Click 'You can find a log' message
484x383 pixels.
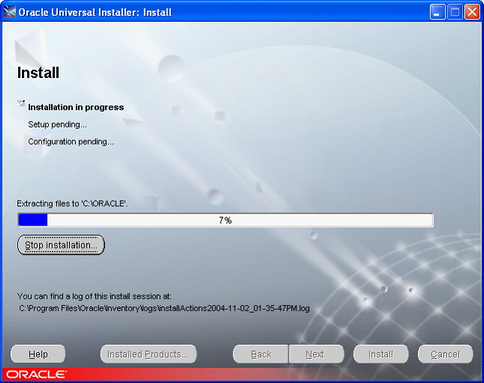pos(94,296)
